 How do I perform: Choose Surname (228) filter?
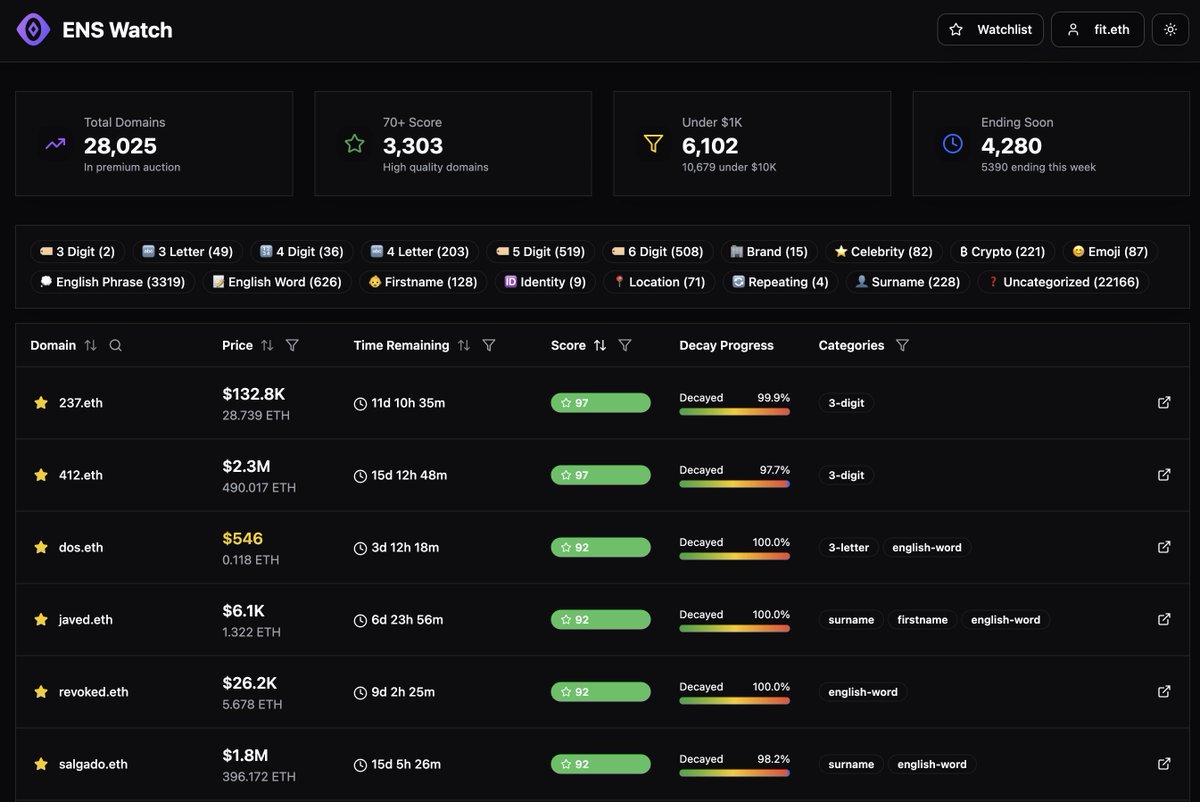point(908,282)
